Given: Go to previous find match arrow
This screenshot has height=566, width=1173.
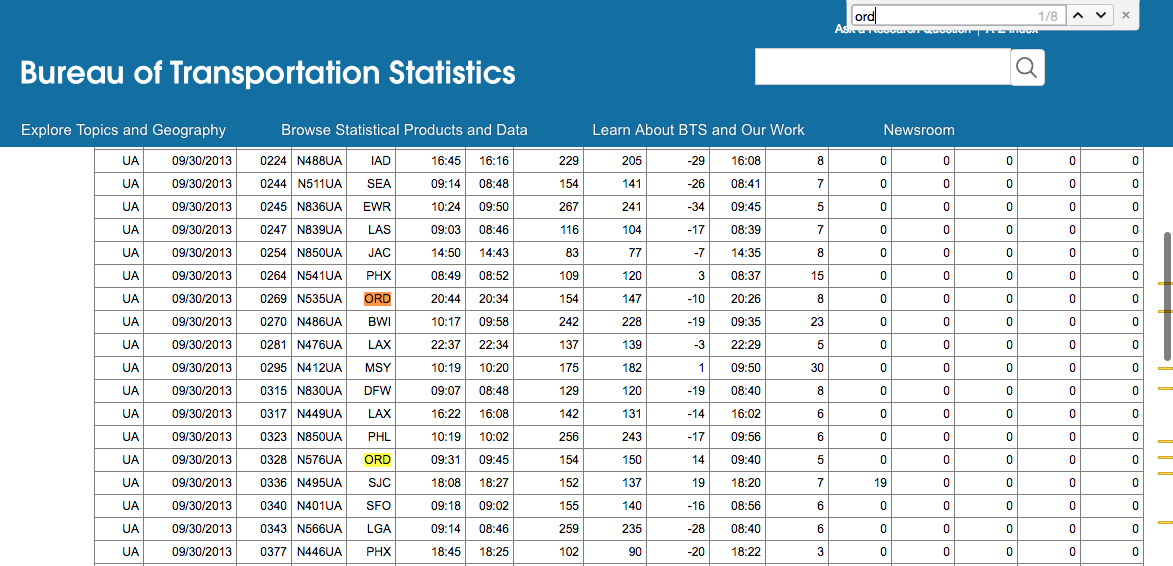Looking at the screenshot, I should click(x=1077, y=15).
